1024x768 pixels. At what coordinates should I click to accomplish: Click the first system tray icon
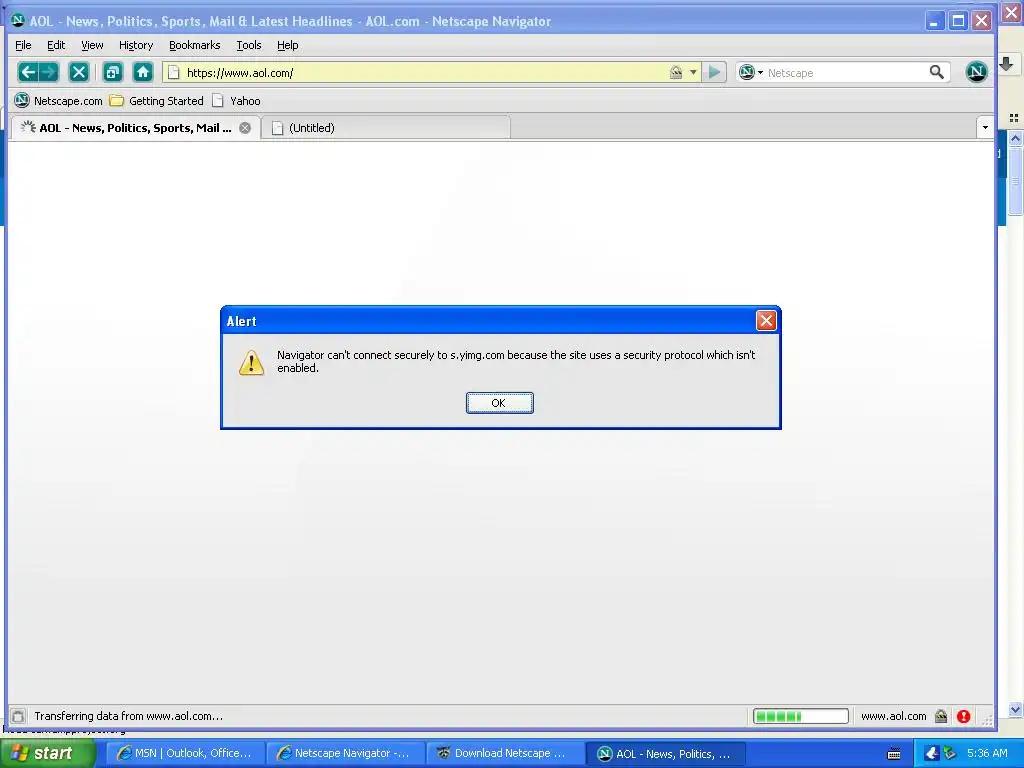click(932, 754)
